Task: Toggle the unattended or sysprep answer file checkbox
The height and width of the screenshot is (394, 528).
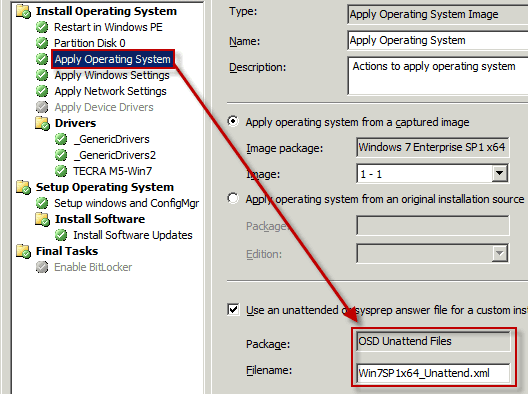Action: tap(233, 309)
